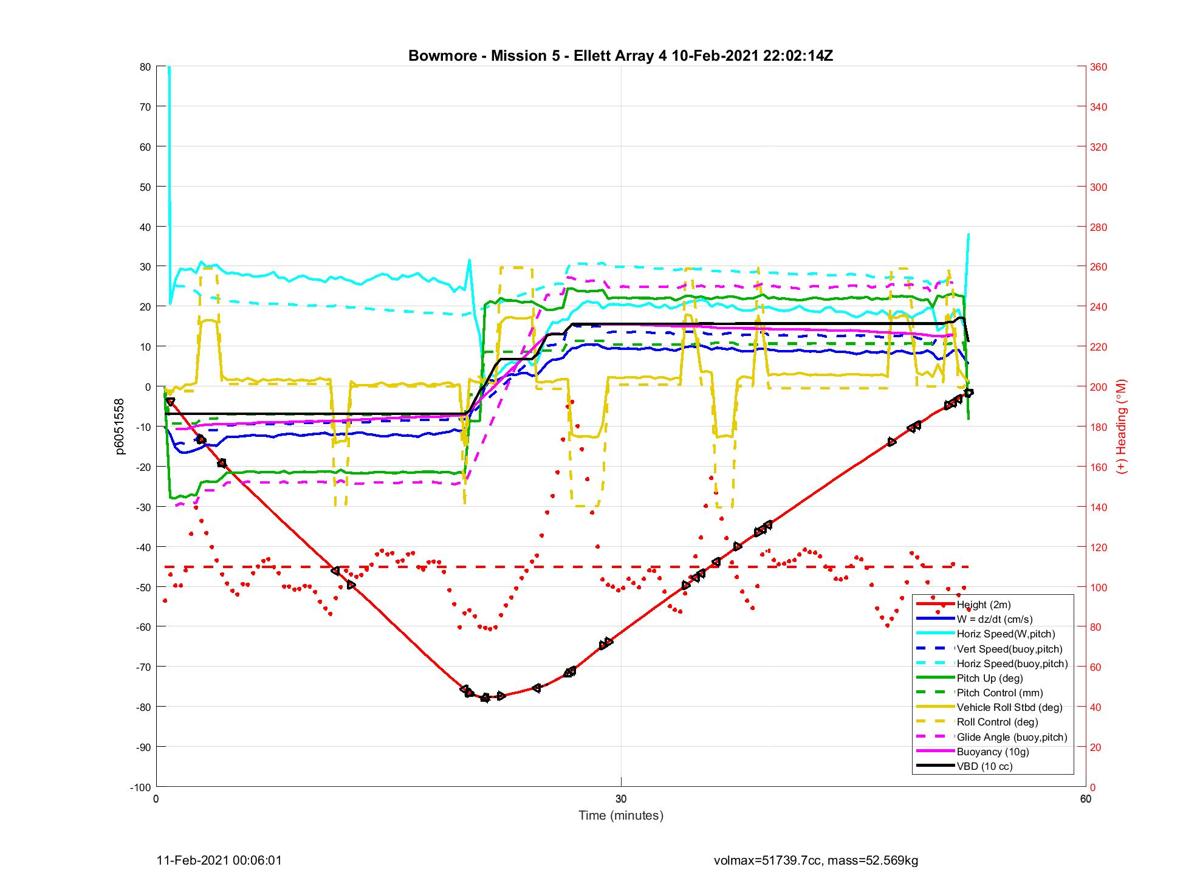Select the red heading-axis tick label "100"

click(x=1100, y=587)
